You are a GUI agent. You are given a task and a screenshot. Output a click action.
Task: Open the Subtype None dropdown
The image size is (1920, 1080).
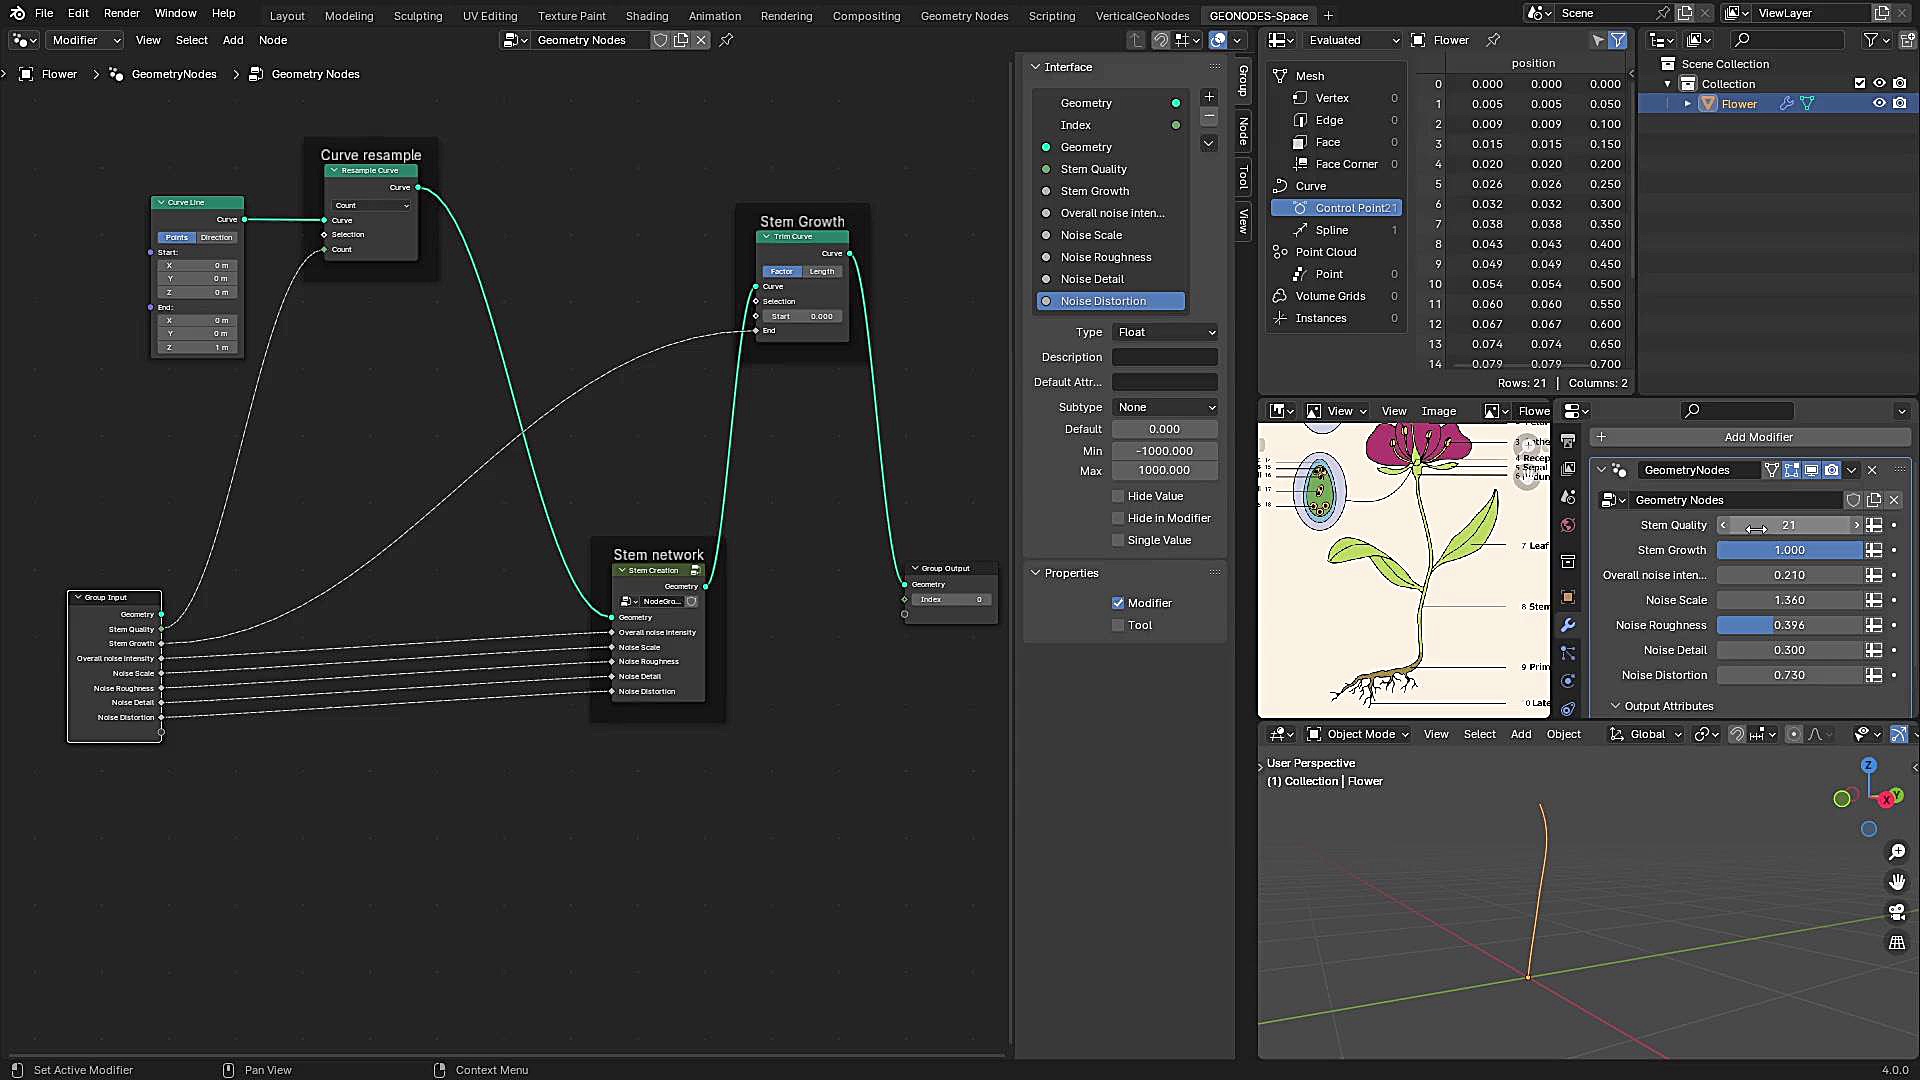[1166, 407]
